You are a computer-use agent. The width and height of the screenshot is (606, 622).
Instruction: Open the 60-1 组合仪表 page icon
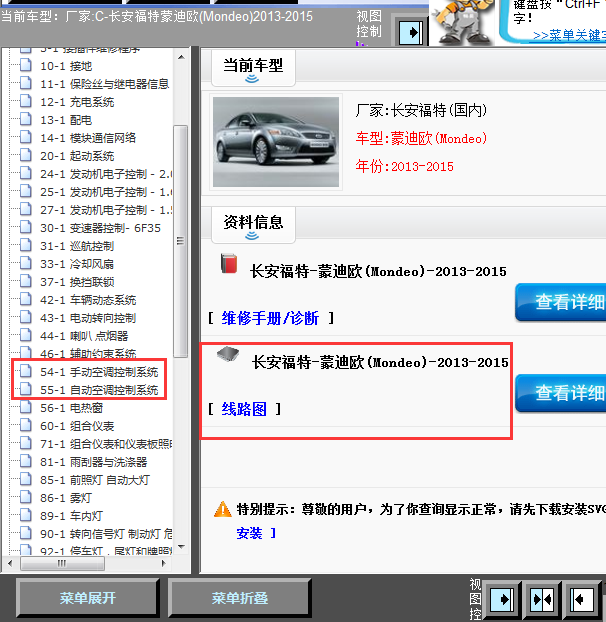(x=26, y=425)
